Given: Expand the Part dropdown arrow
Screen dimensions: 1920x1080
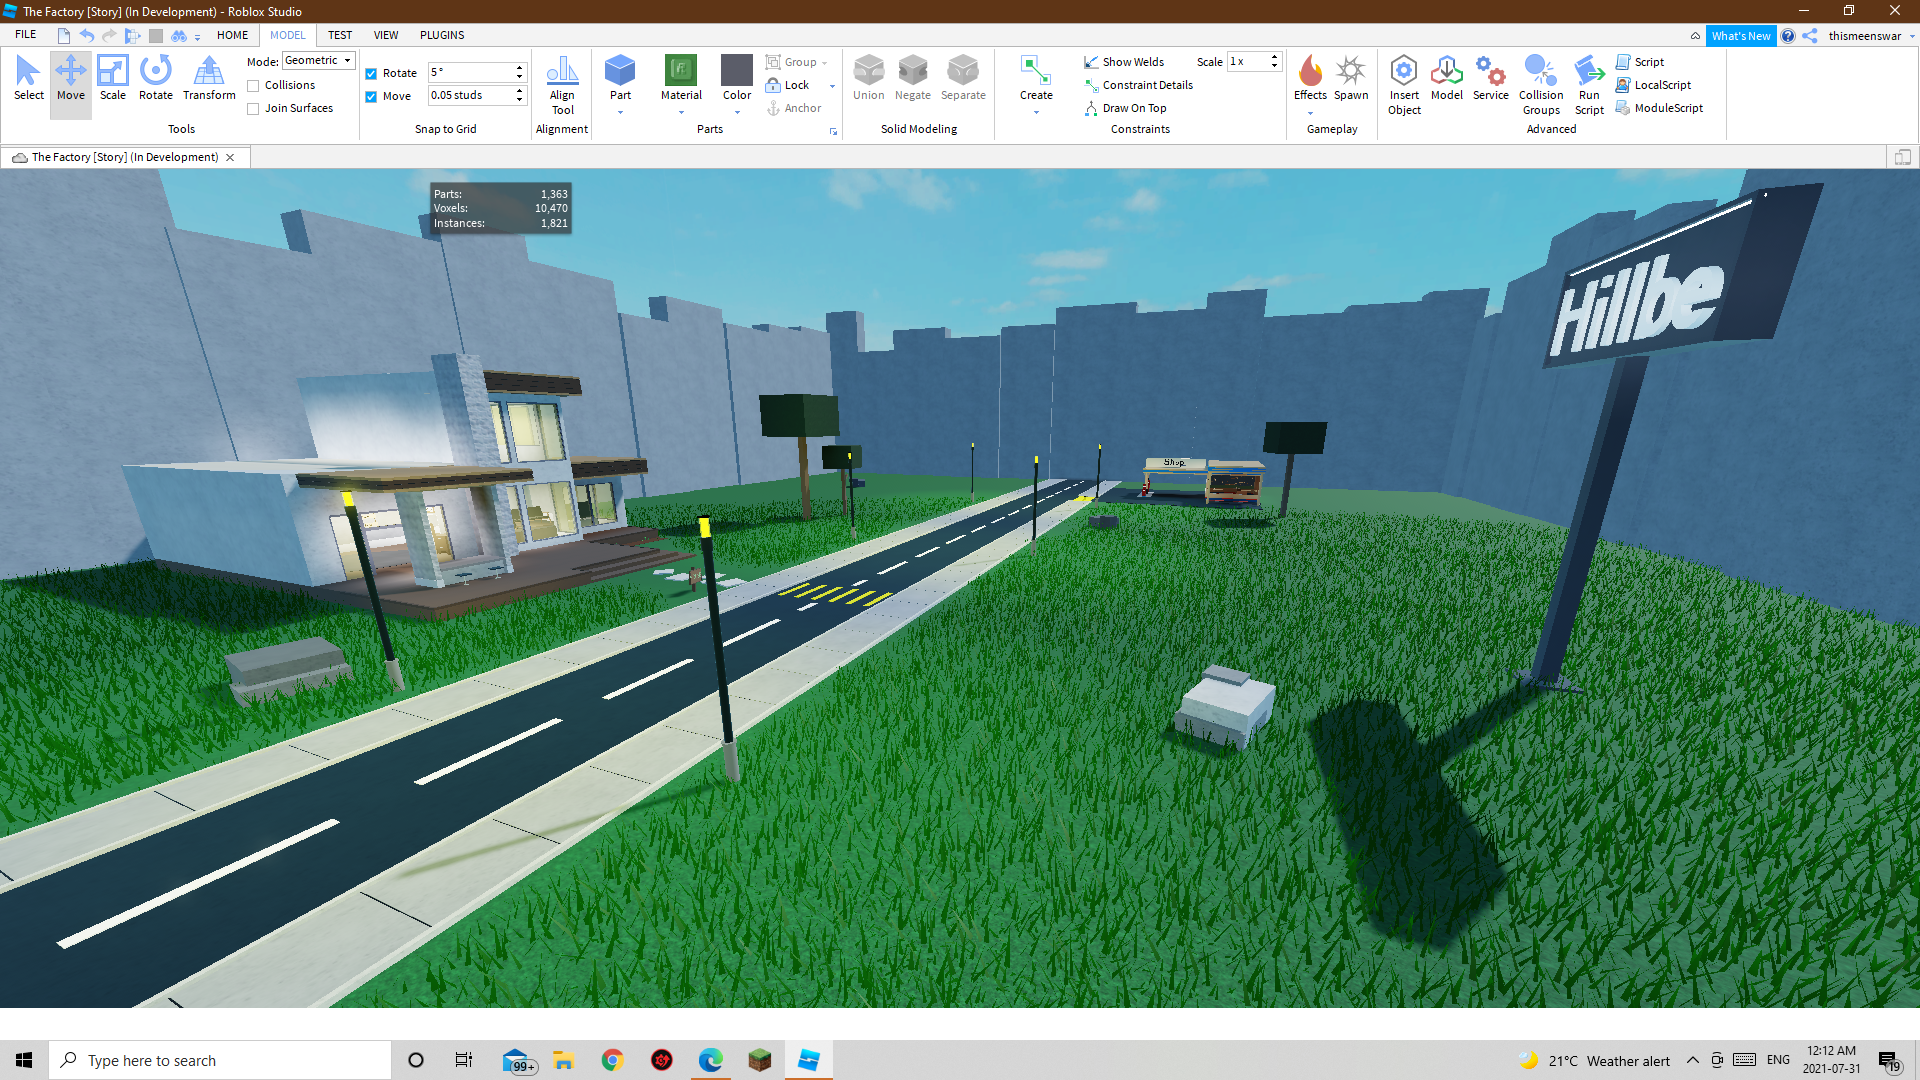Looking at the screenshot, I should coord(620,113).
